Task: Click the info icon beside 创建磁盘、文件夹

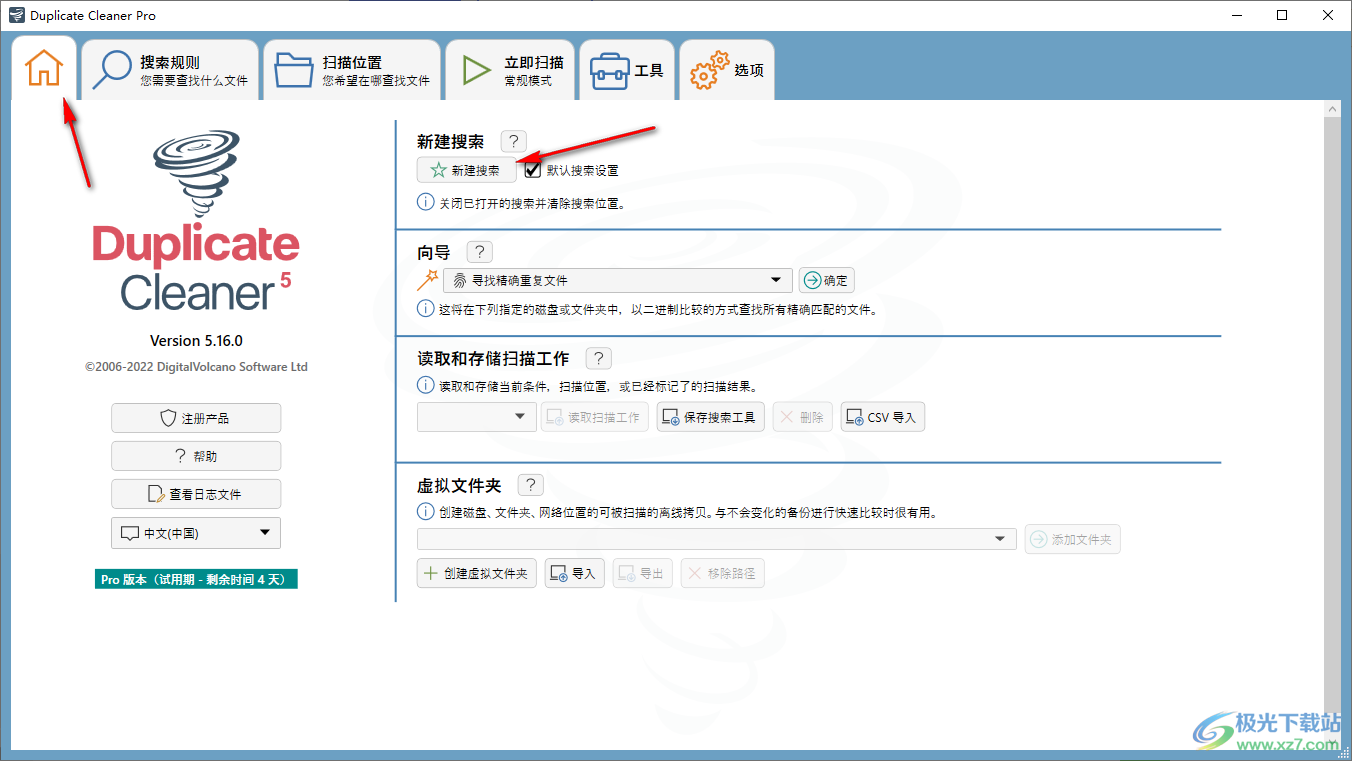Action: point(425,512)
